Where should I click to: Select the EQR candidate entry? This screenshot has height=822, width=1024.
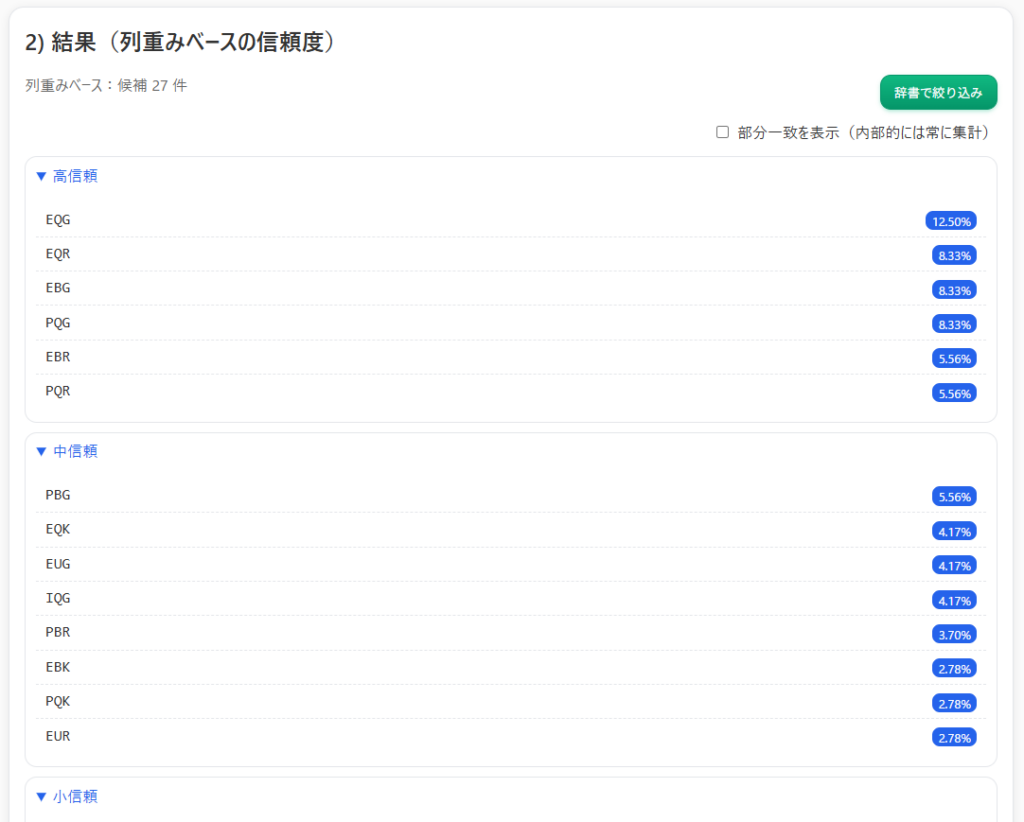pos(58,254)
